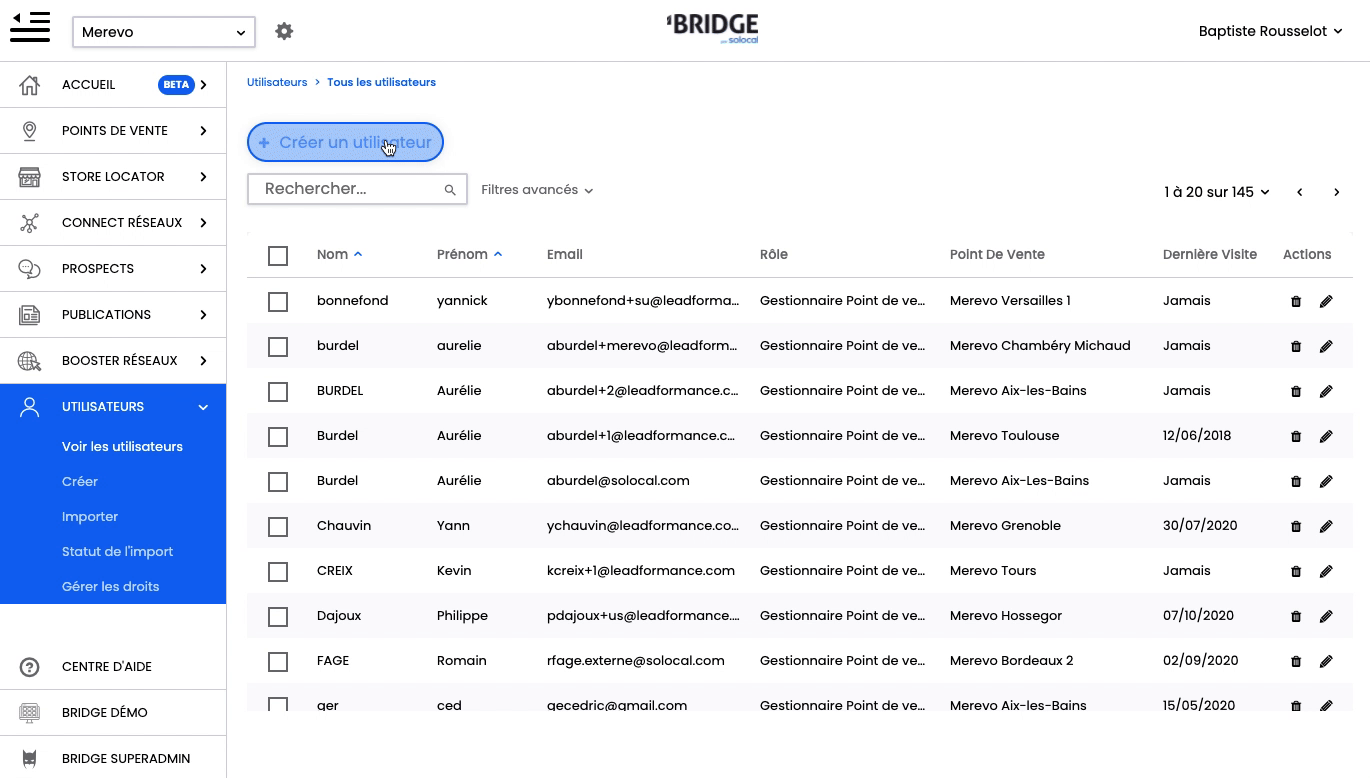Expand the Accueil menu chevron

(203, 85)
